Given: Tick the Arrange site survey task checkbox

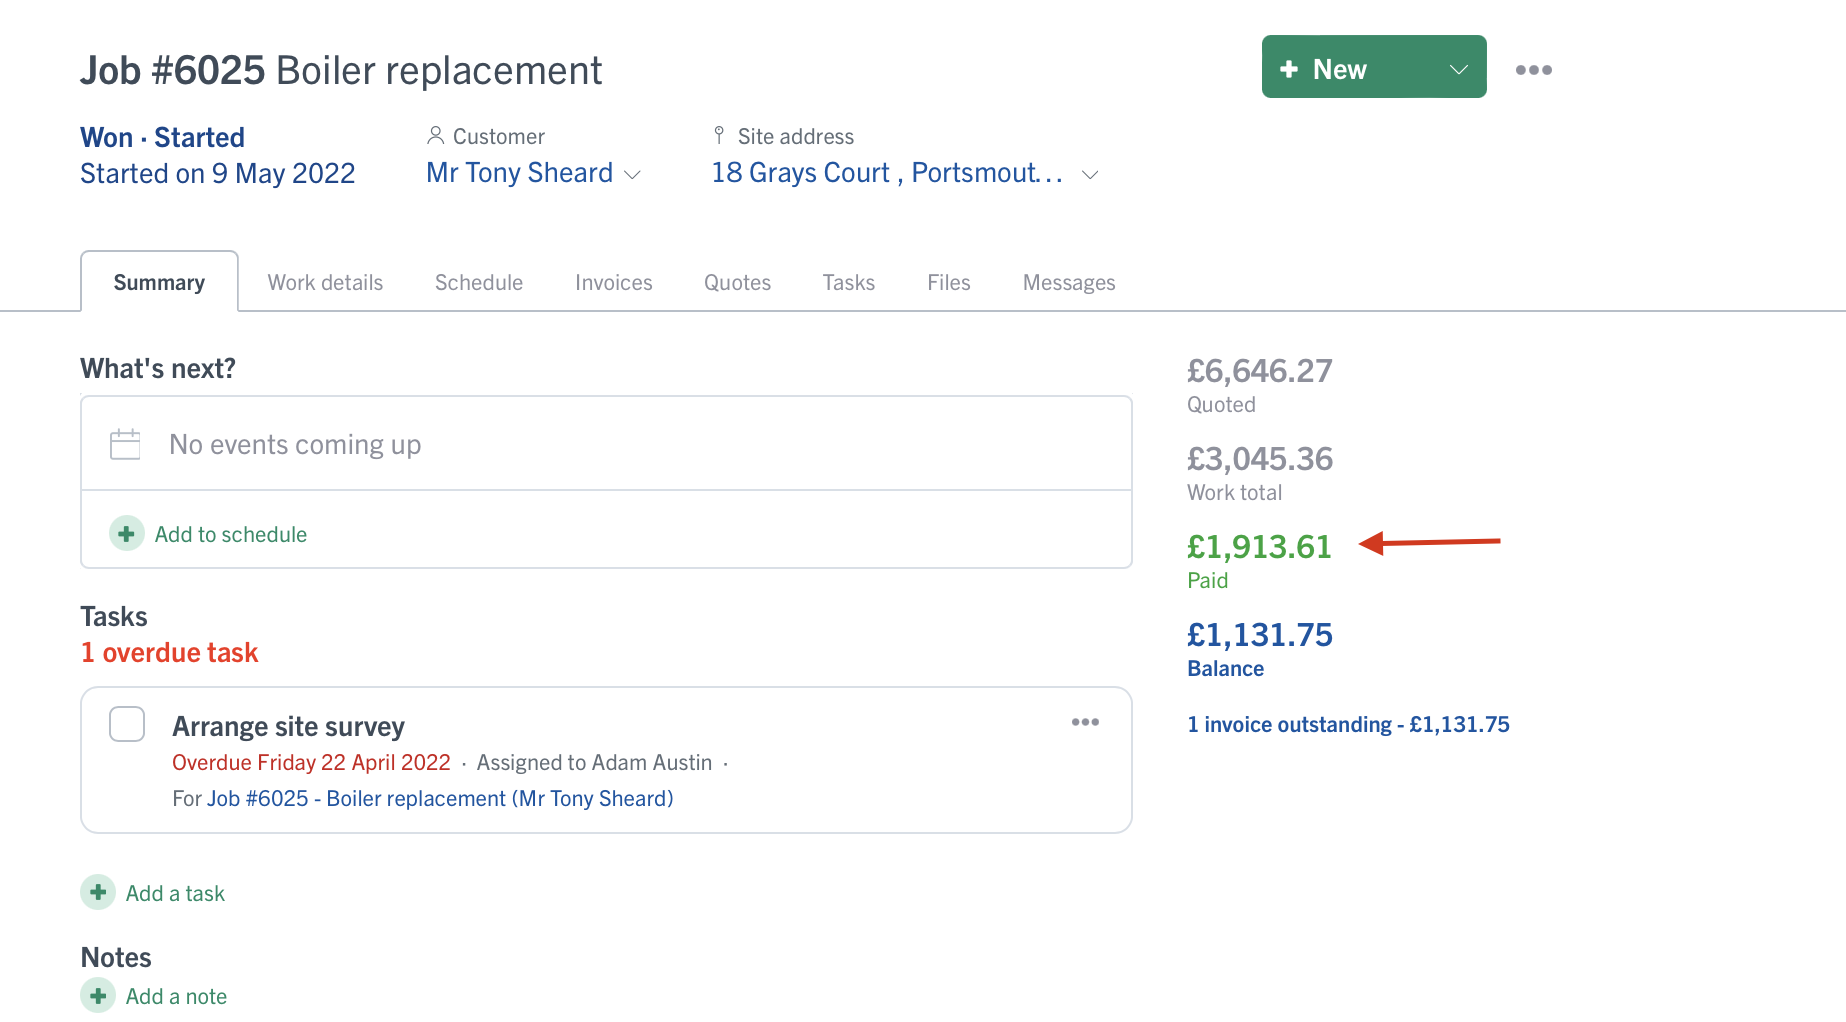Looking at the screenshot, I should tap(127, 724).
